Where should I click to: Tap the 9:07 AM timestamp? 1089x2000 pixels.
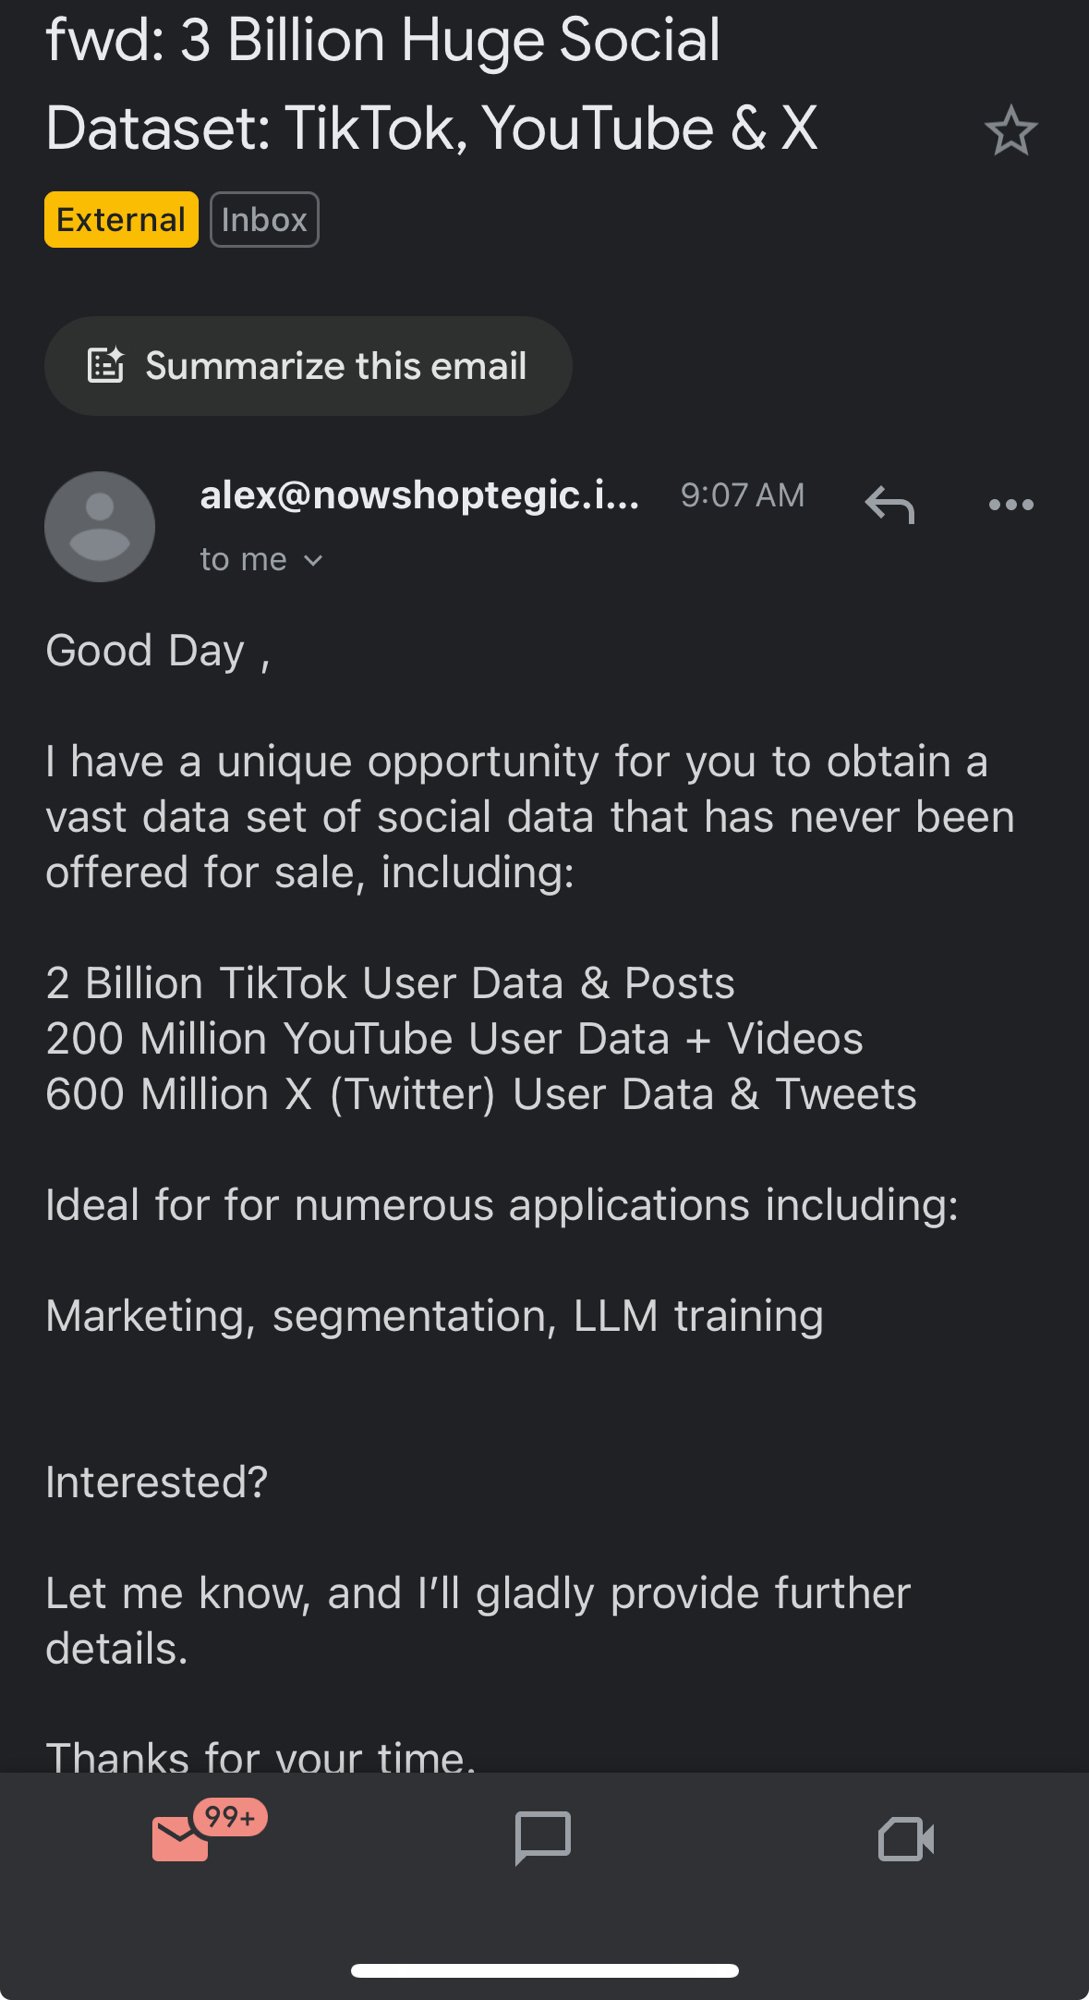point(742,495)
